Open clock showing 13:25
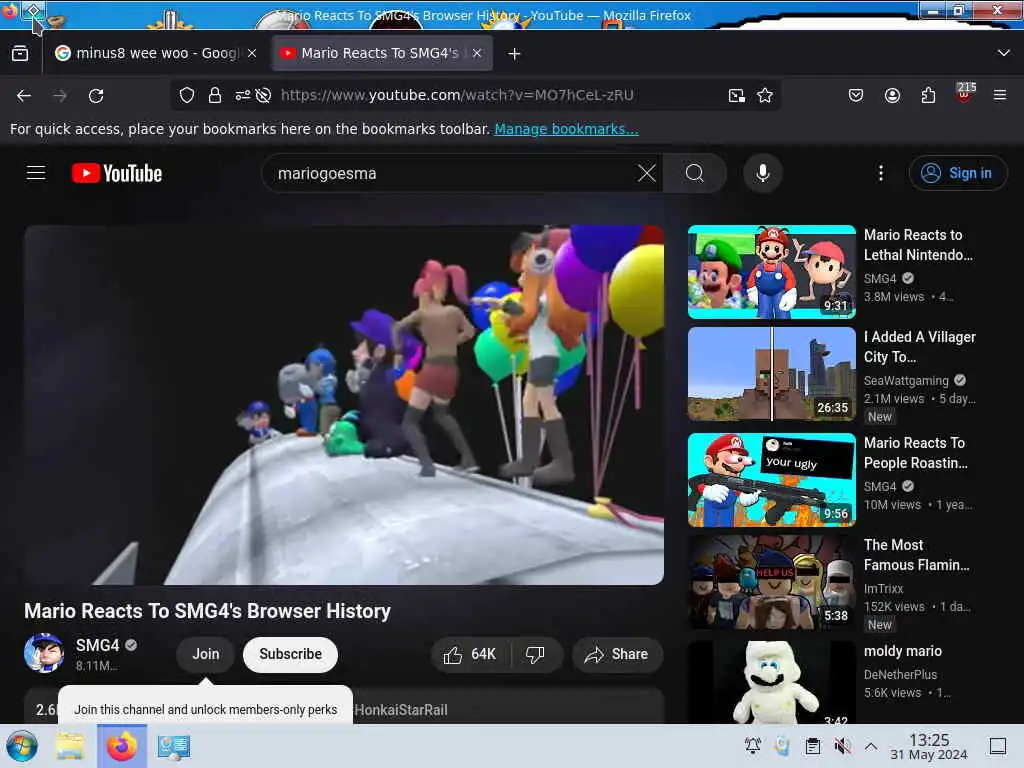The width and height of the screenshot is (1024, 768). tap(929, 746)
